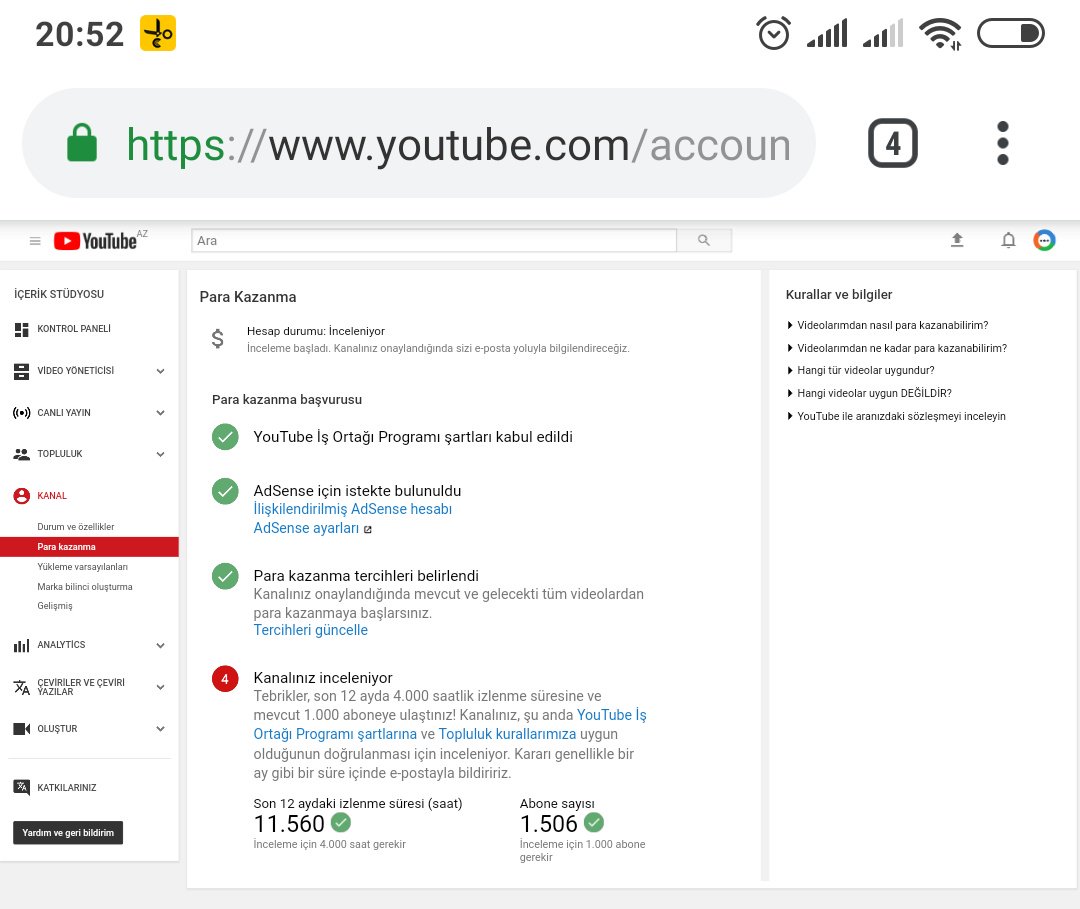The width and height of the screenshot is (1080, 909).
Task: Click the 1.506 subscriber count value
Action: coord(549,824)
